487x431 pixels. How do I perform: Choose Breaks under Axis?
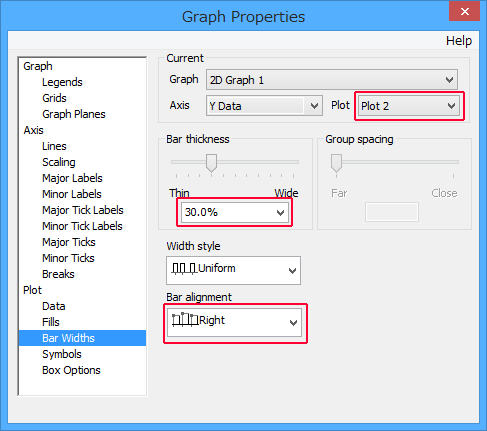tap(58, 274)
